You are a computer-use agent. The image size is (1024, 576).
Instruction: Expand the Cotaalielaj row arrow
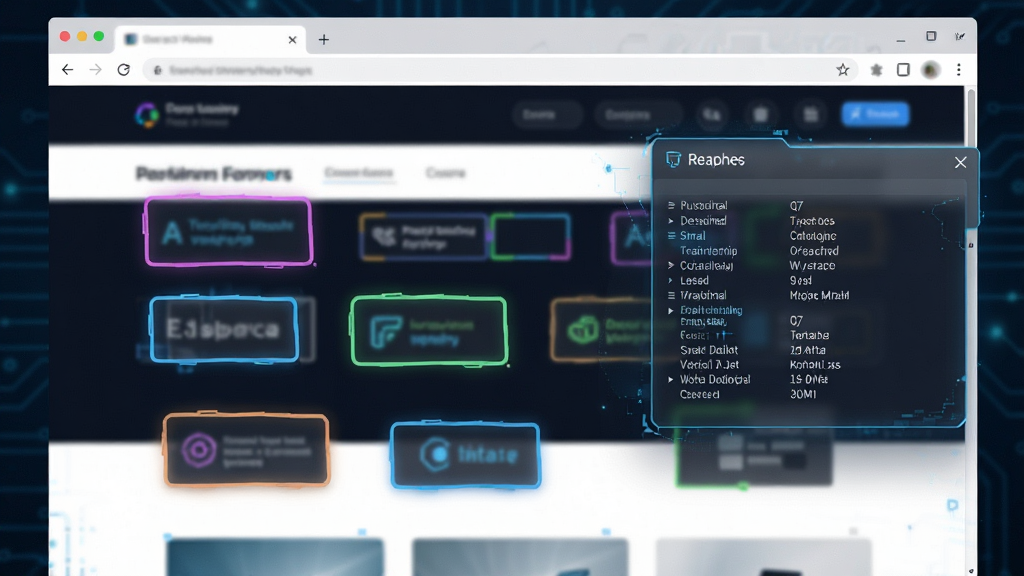pyautogui.click(x=671, y=265)
